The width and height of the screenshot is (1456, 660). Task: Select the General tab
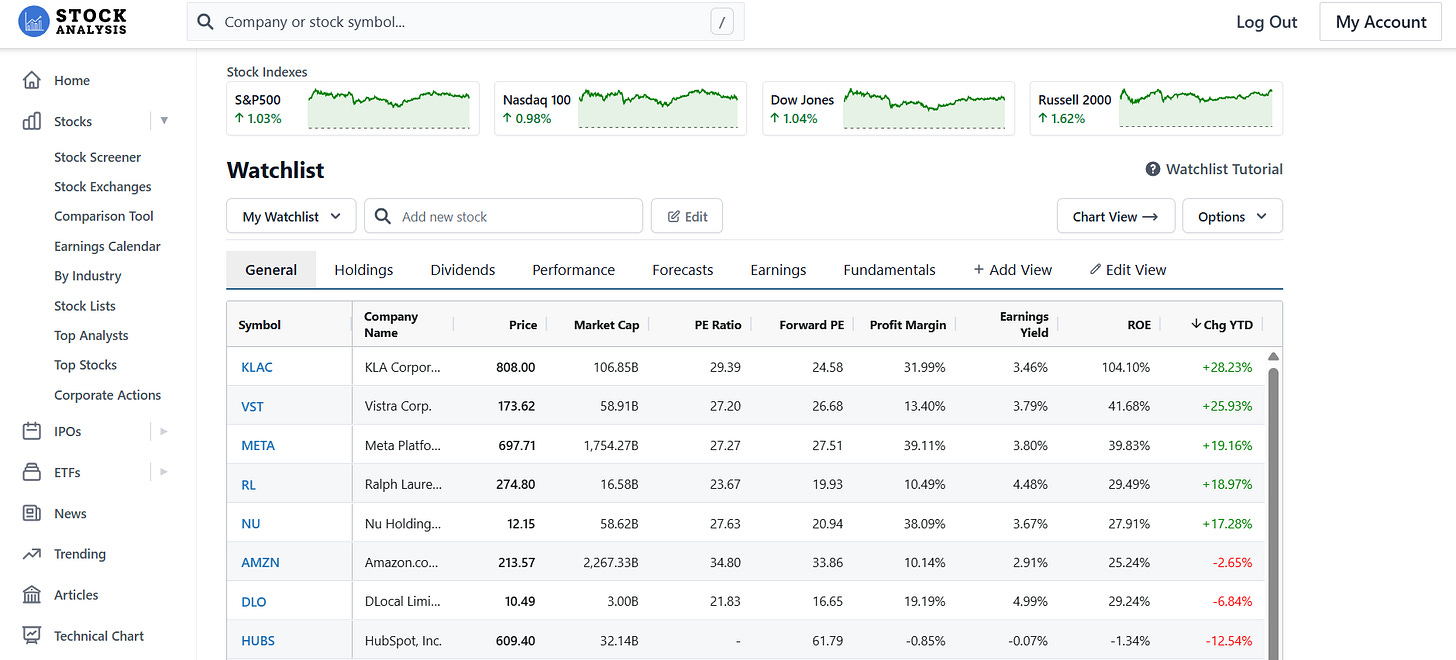click(271, 269)
